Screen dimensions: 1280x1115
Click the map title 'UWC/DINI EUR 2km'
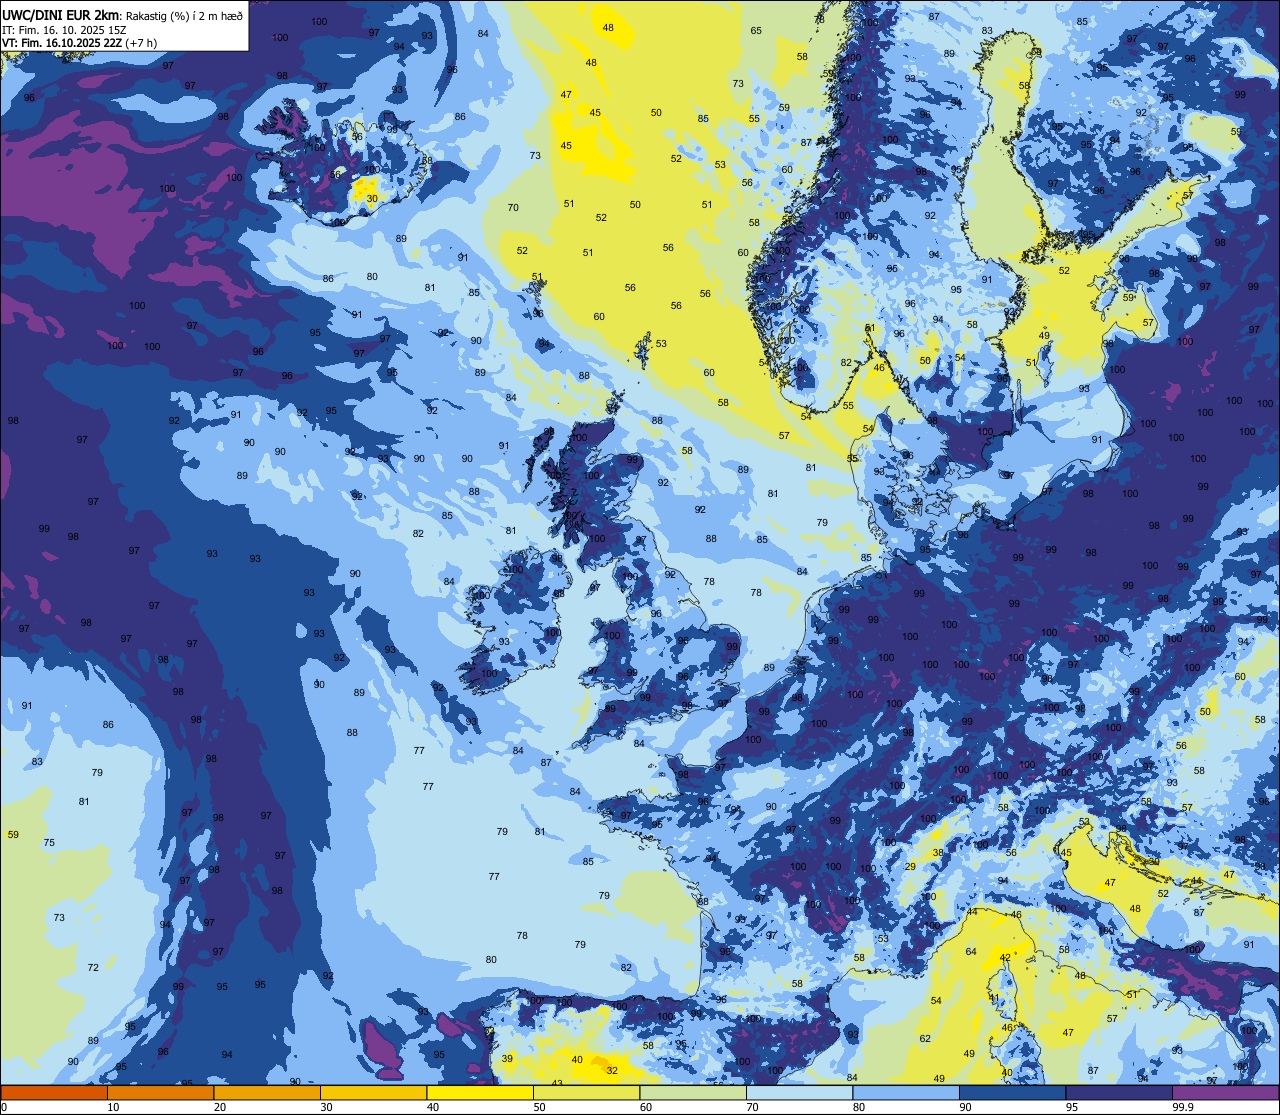tap(60, 15)
